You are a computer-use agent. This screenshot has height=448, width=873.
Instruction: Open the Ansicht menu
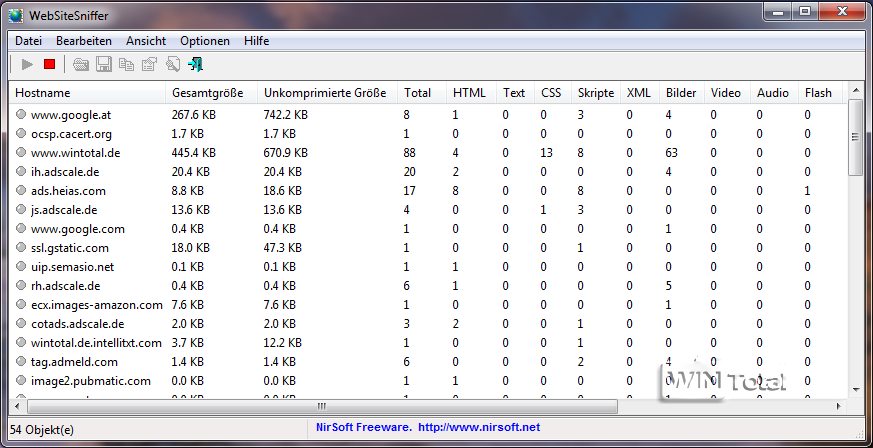[x=146, y=41]
